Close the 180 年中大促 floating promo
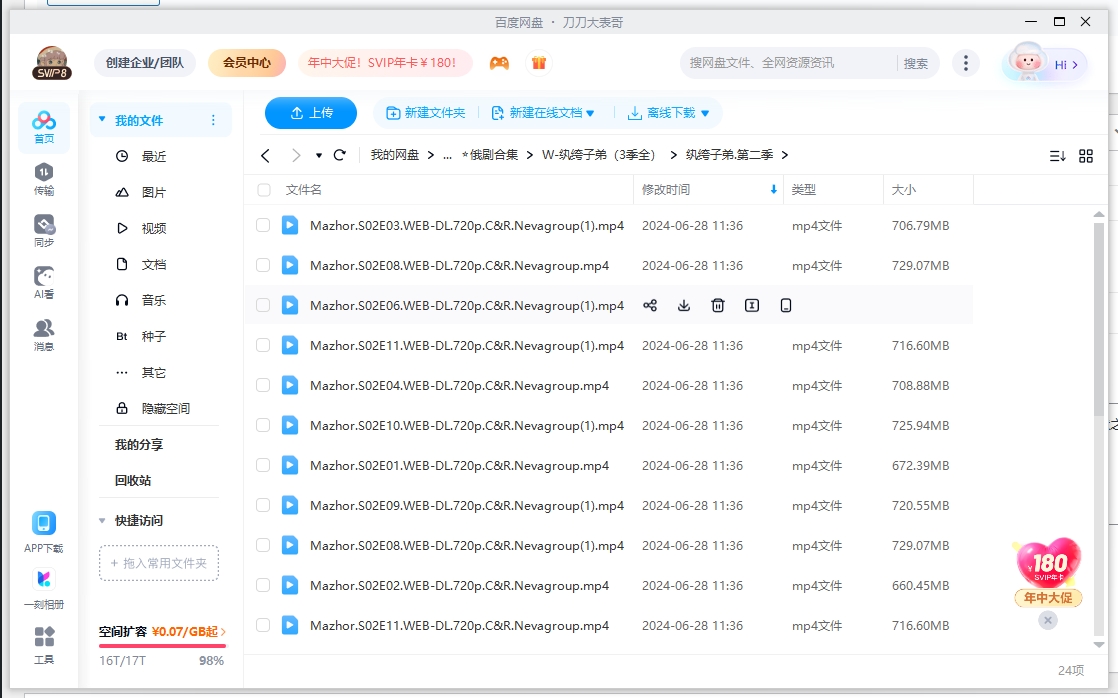Screen dimensions: 1118x698 click(1047, 620)
